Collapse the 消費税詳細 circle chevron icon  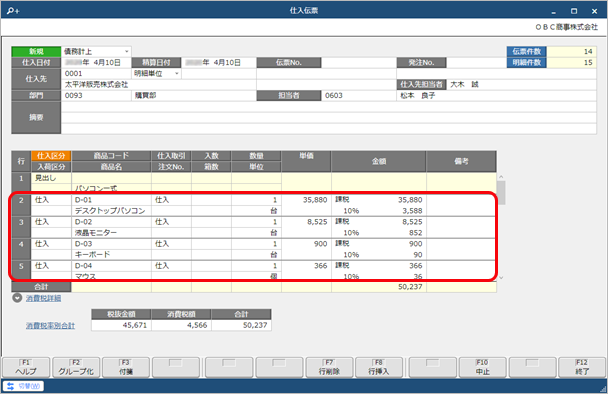point(17,298)
